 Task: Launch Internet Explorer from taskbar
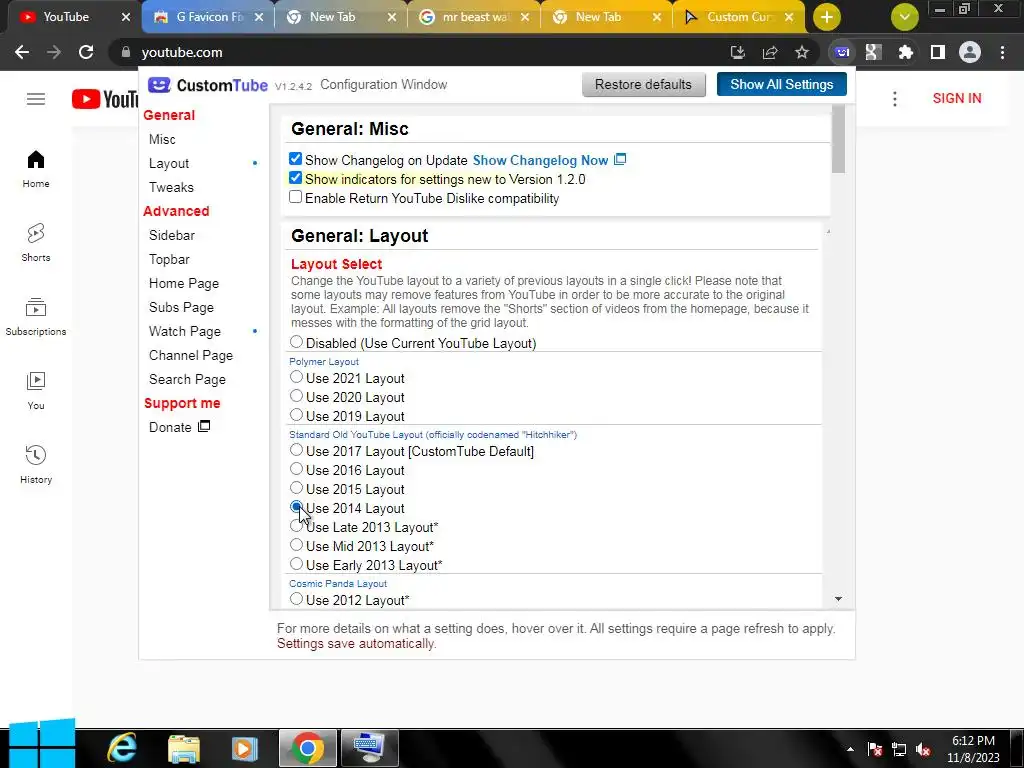[122, 748]
